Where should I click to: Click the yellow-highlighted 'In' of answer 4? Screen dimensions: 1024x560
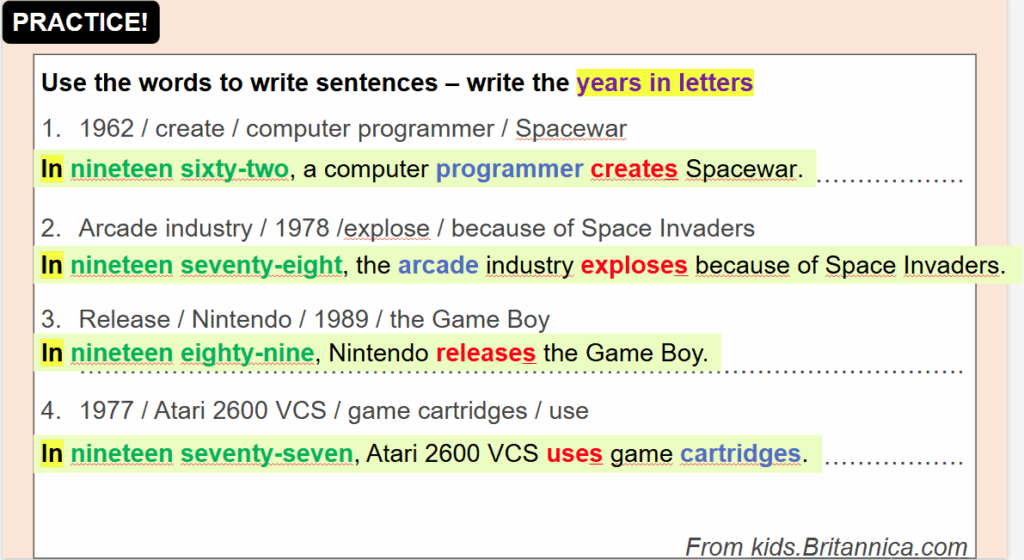52,454
